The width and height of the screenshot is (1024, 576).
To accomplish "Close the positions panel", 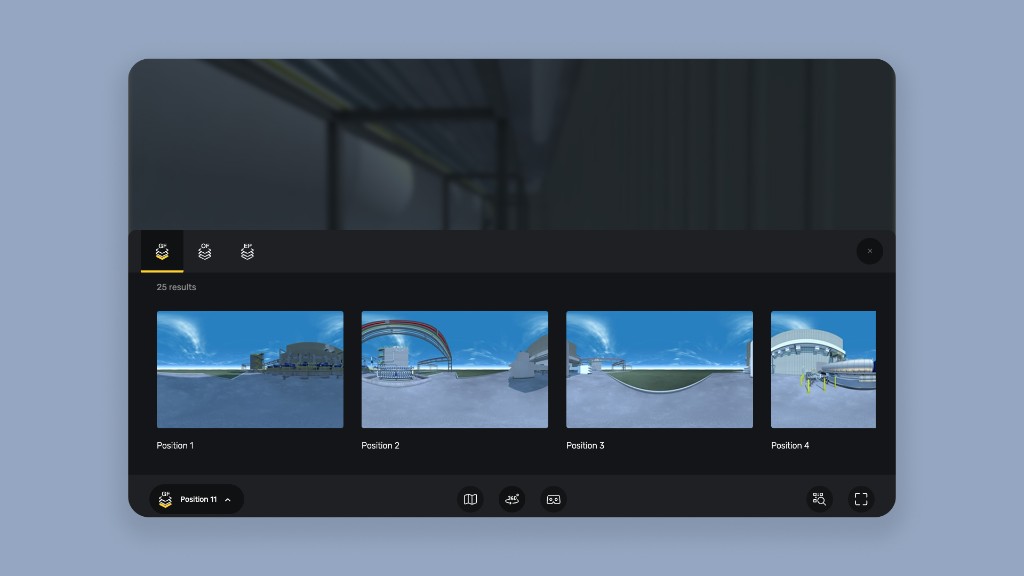I will pyautogui.click(x=869, y=251).
